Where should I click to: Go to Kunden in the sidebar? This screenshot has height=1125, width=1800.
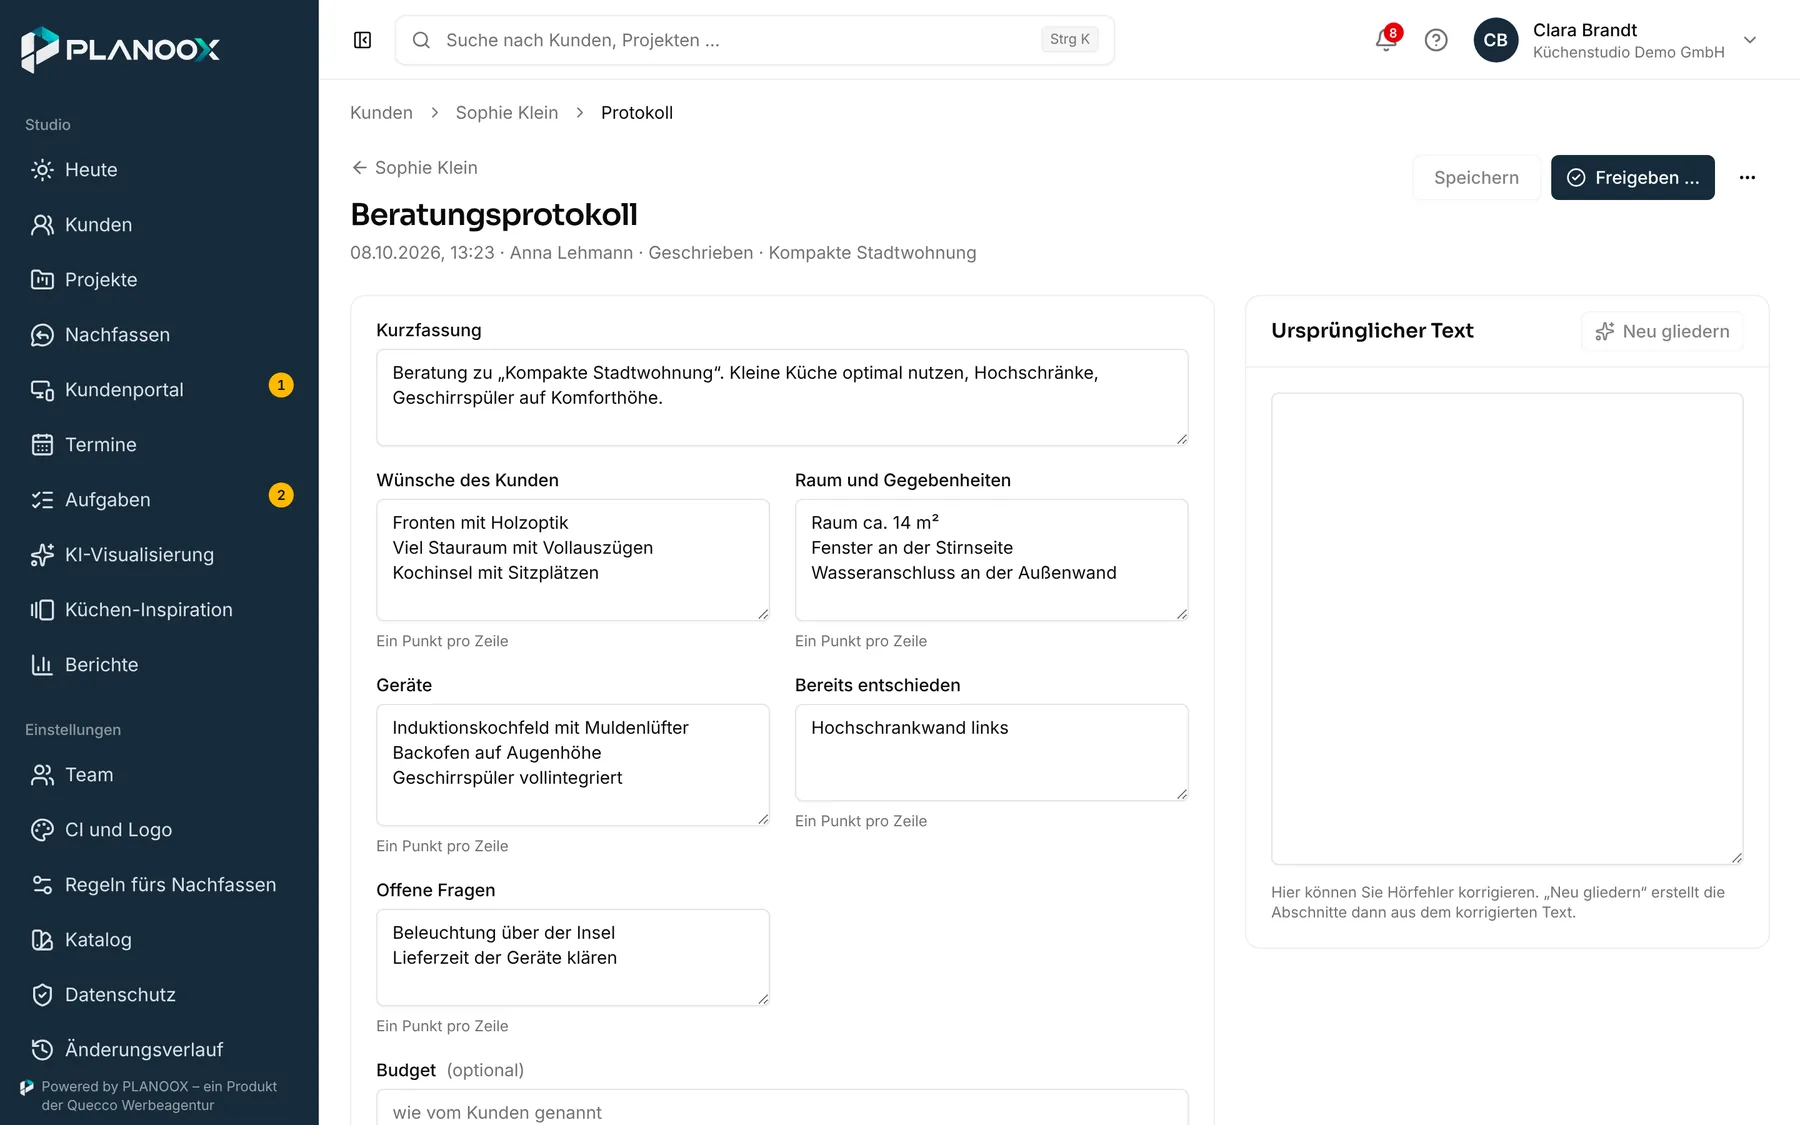(x=159, y=225)
